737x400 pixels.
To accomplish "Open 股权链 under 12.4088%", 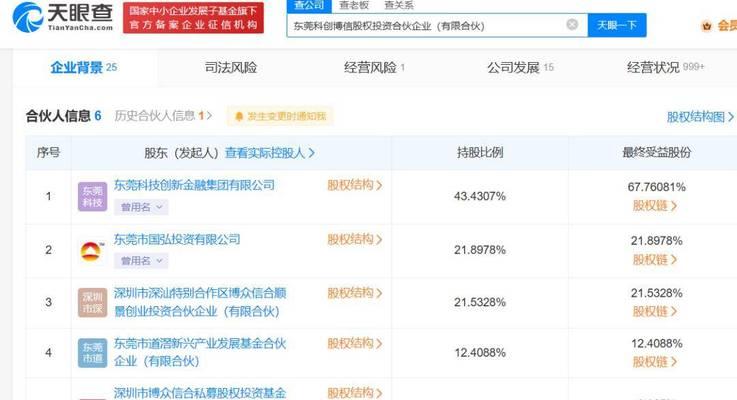I will click(655, 361).
